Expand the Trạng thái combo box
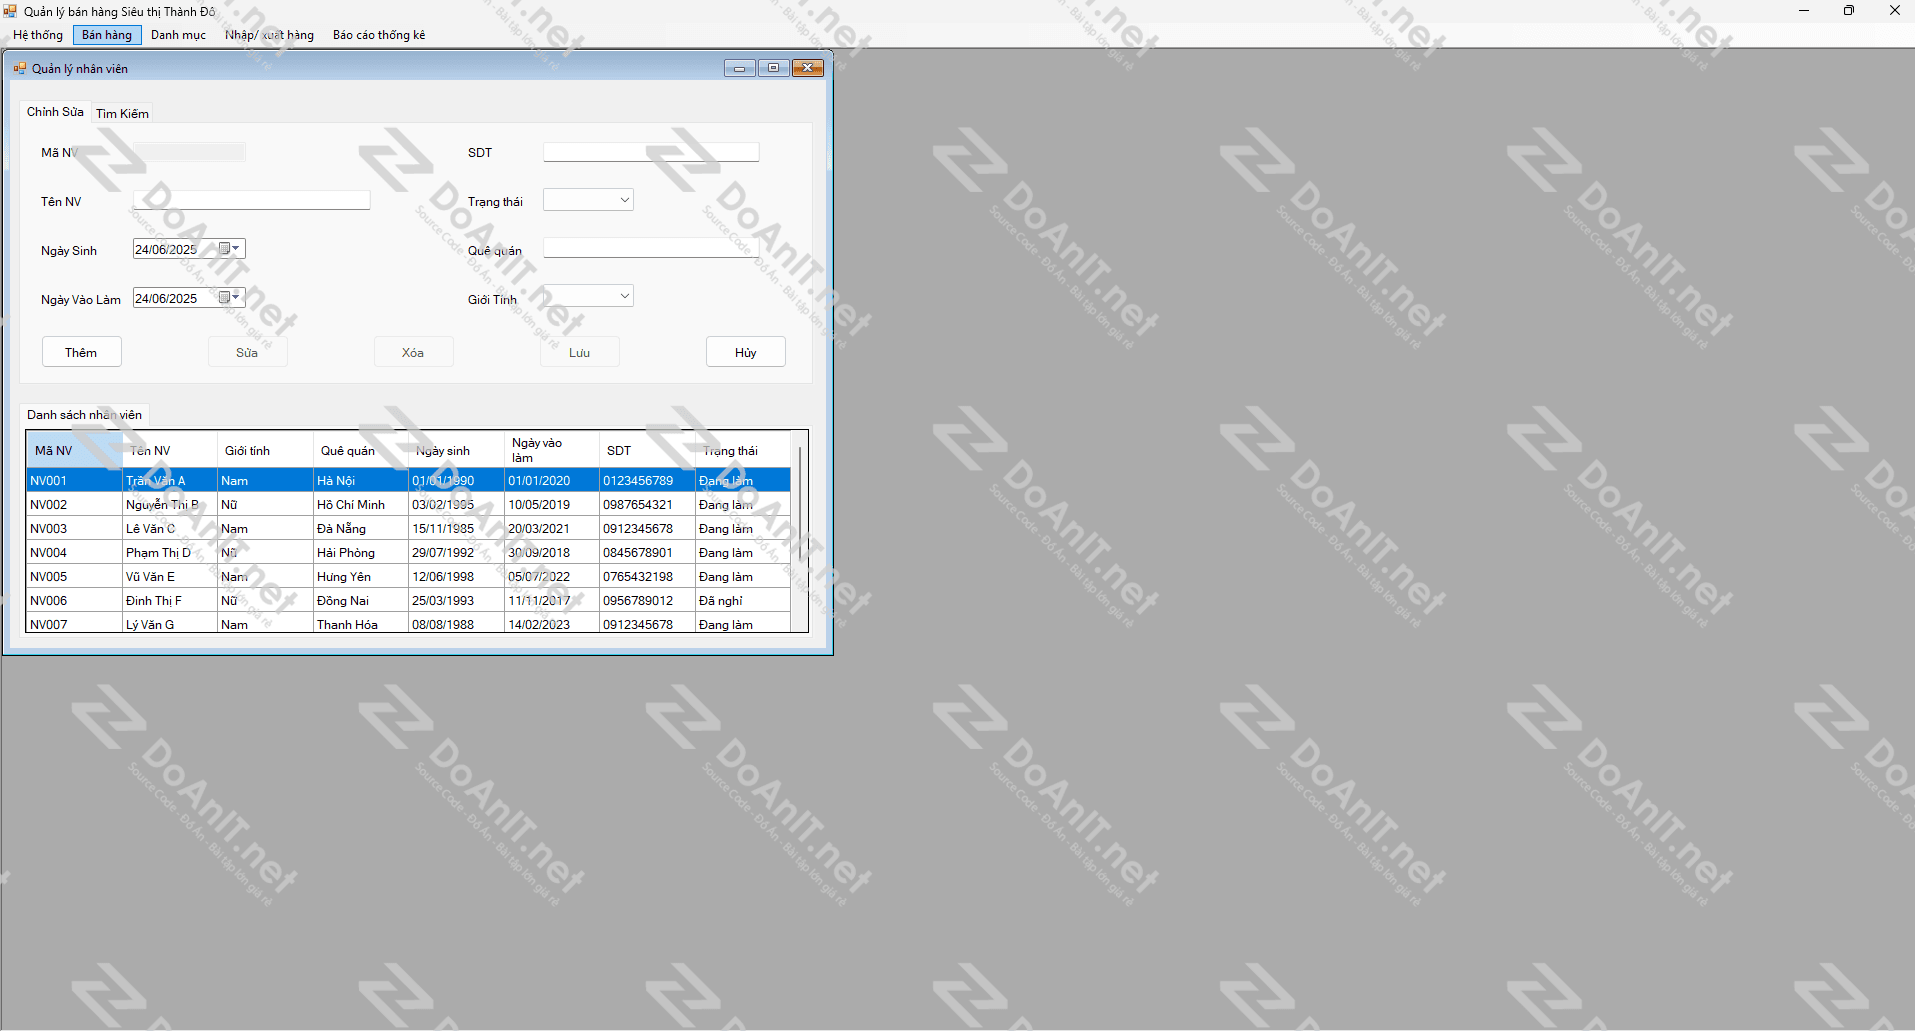This screenshot has height=1031, width=1915. (624, 200)
